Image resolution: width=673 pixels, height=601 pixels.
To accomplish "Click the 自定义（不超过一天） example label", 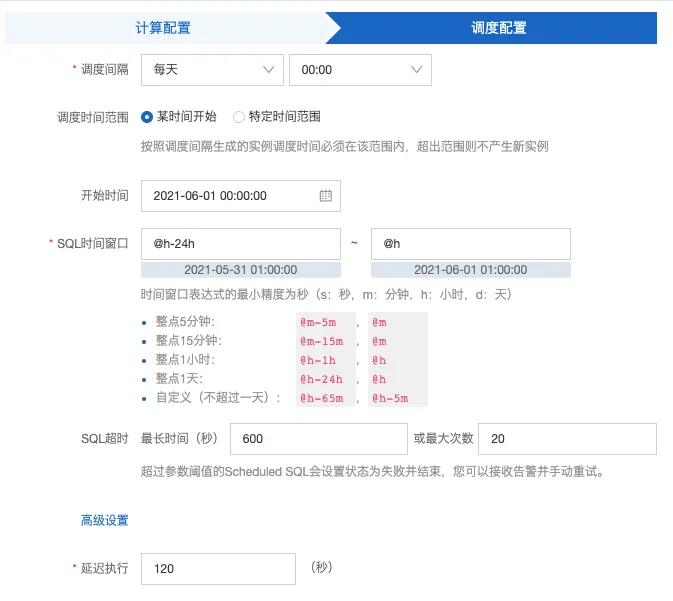I will coord(218,398).
